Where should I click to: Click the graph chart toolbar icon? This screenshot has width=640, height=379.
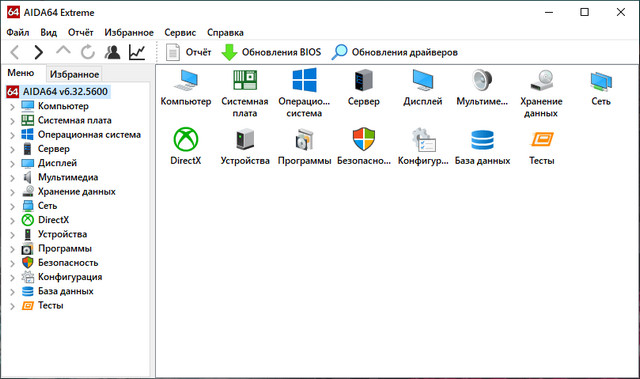pos(137,52)
